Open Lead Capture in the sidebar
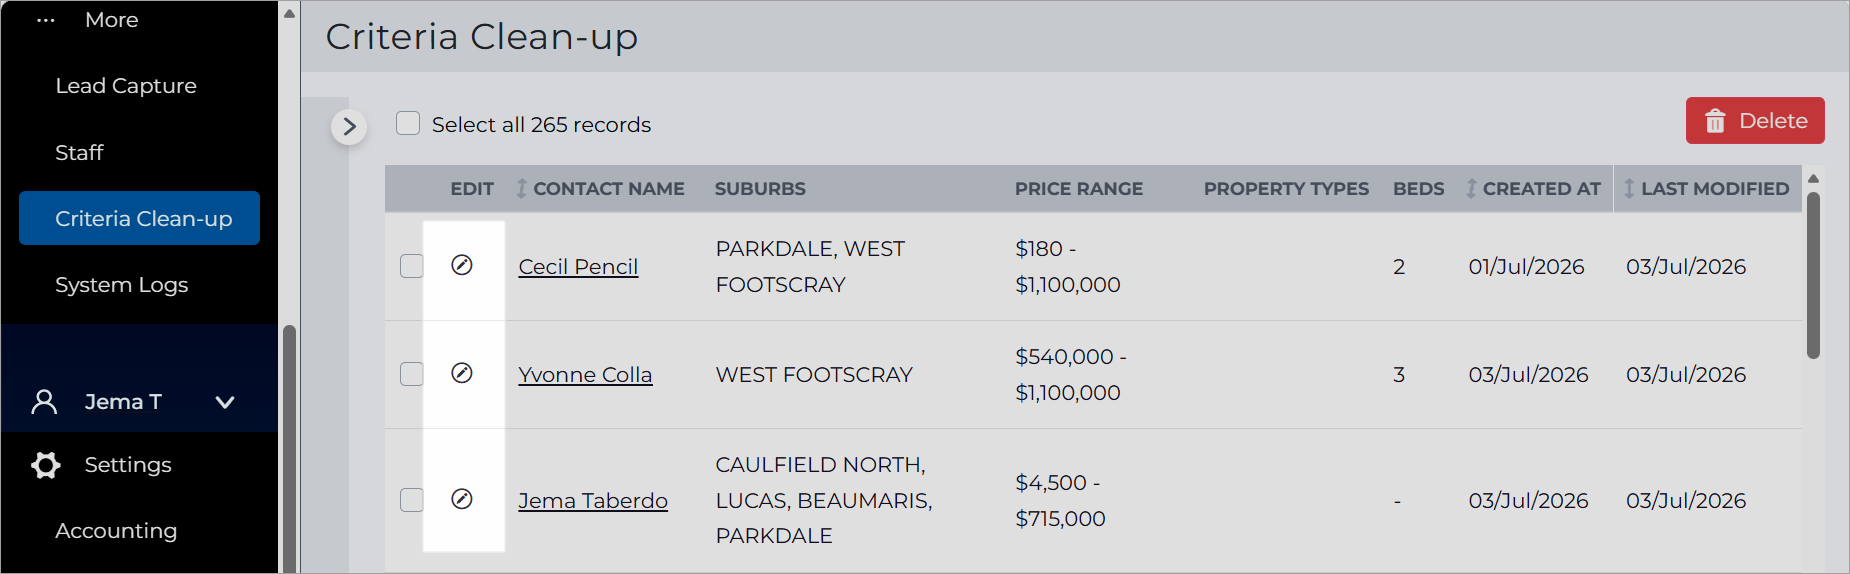The image size is (1850, 574). (126, 86)
